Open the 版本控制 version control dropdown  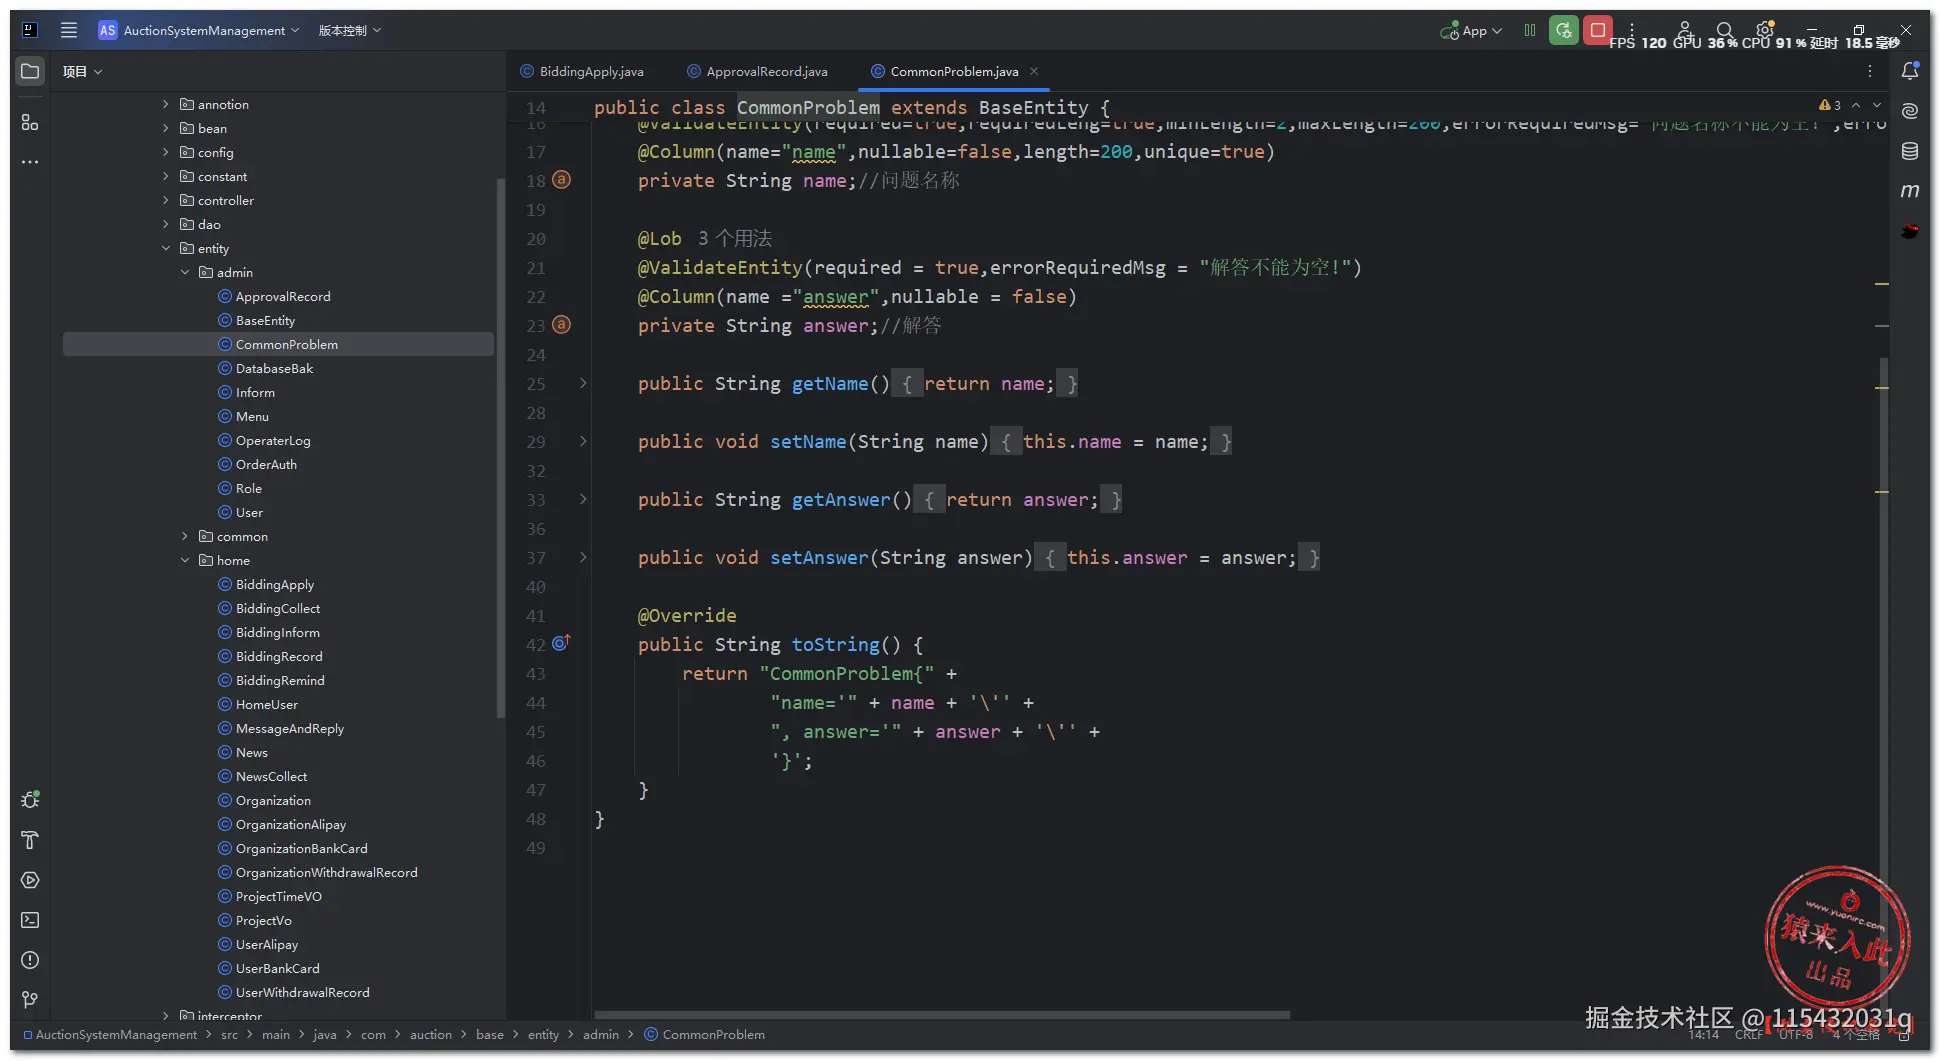pyautogui.click(x=350, y=30)
